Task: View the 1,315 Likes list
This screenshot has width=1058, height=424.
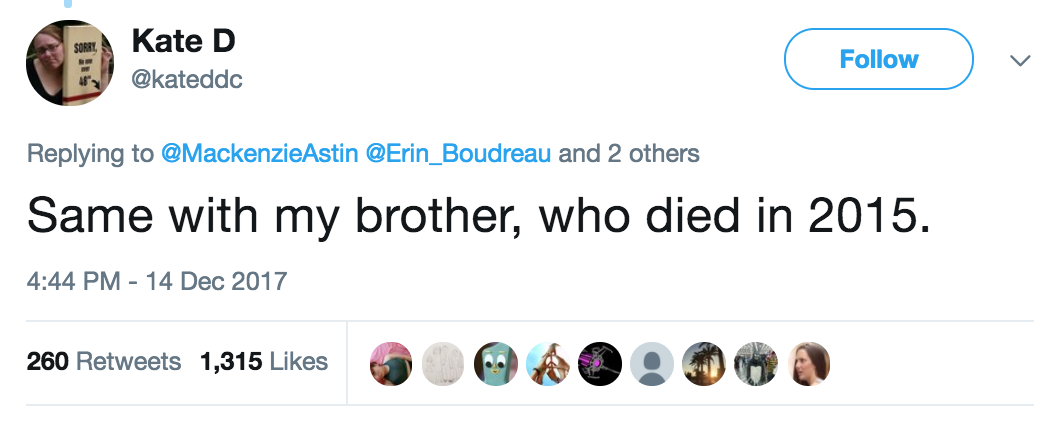Action: [265, 361]
